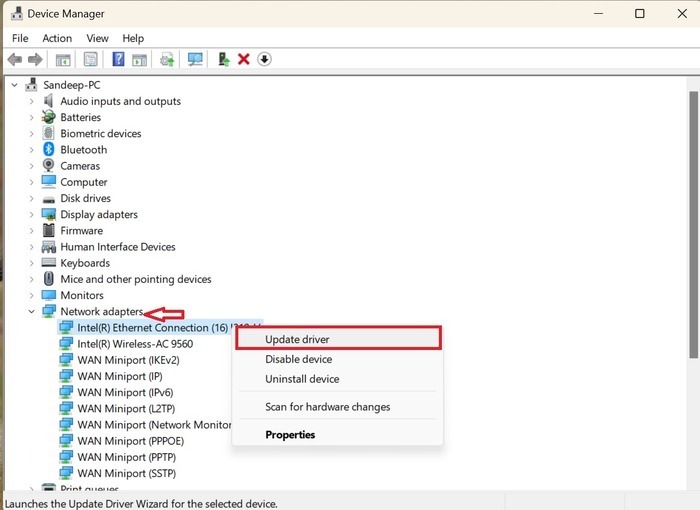Click the Audio inputs and outputs speaker icon
This screenshot has width=700, height=510.
click(49, 101)
